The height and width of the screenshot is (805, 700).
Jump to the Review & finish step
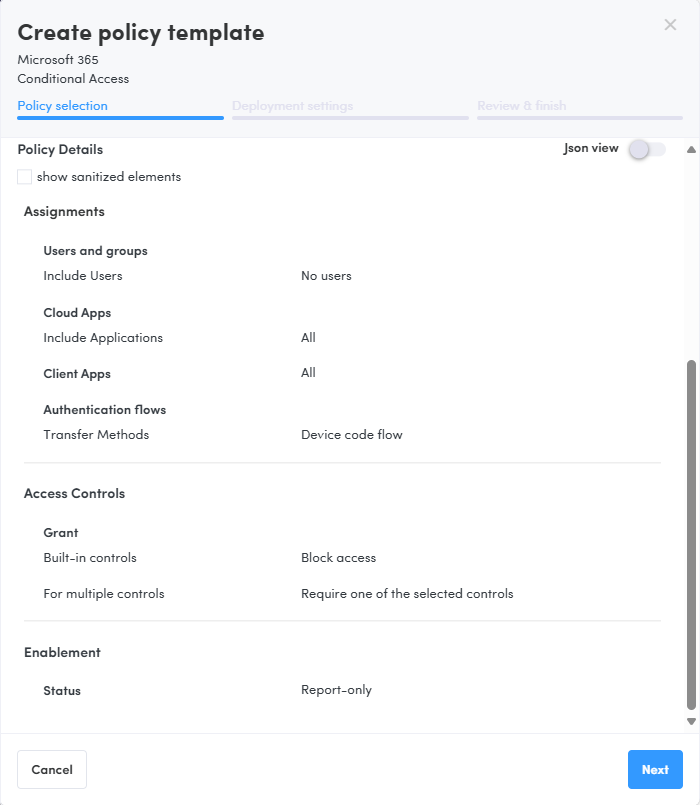[x=521, y=106]
